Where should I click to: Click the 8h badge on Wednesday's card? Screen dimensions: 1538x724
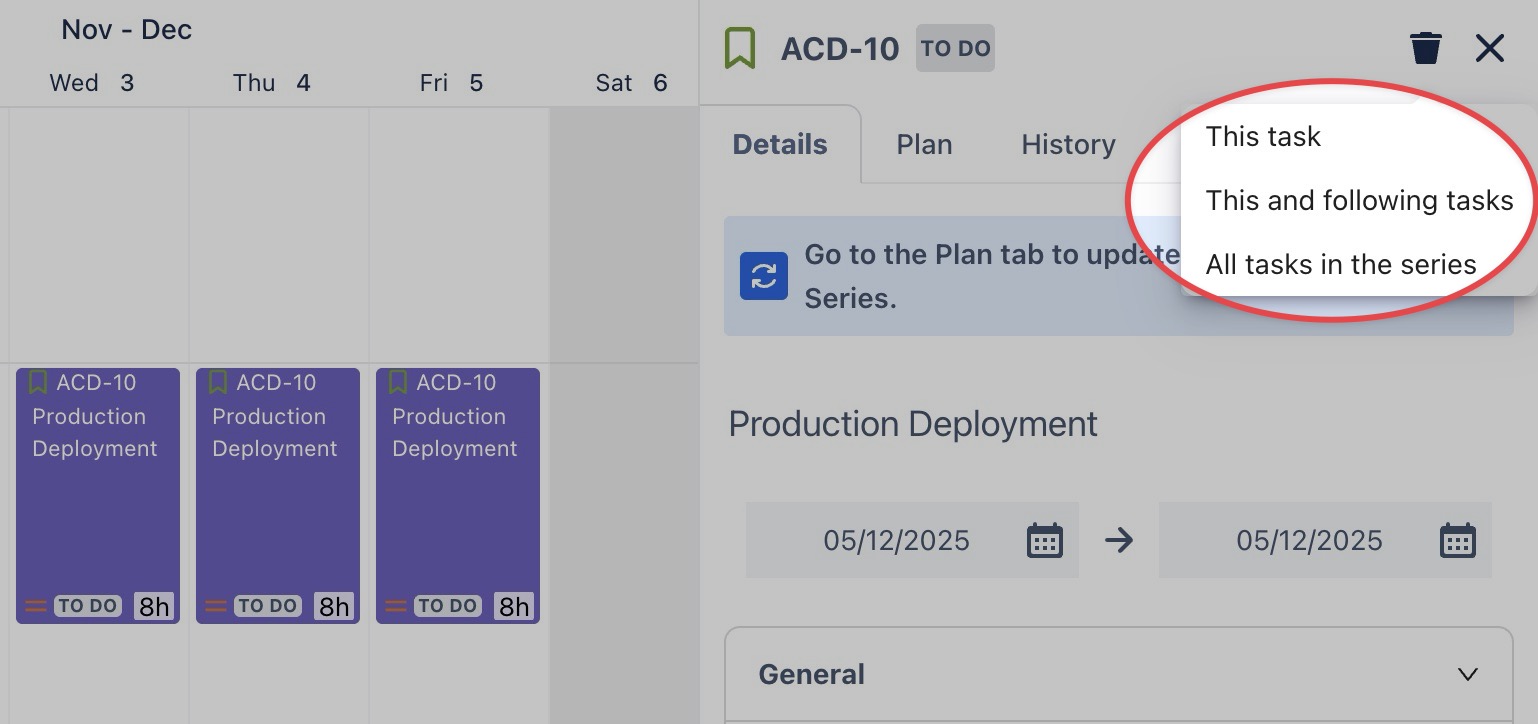[x=154, y=606]
